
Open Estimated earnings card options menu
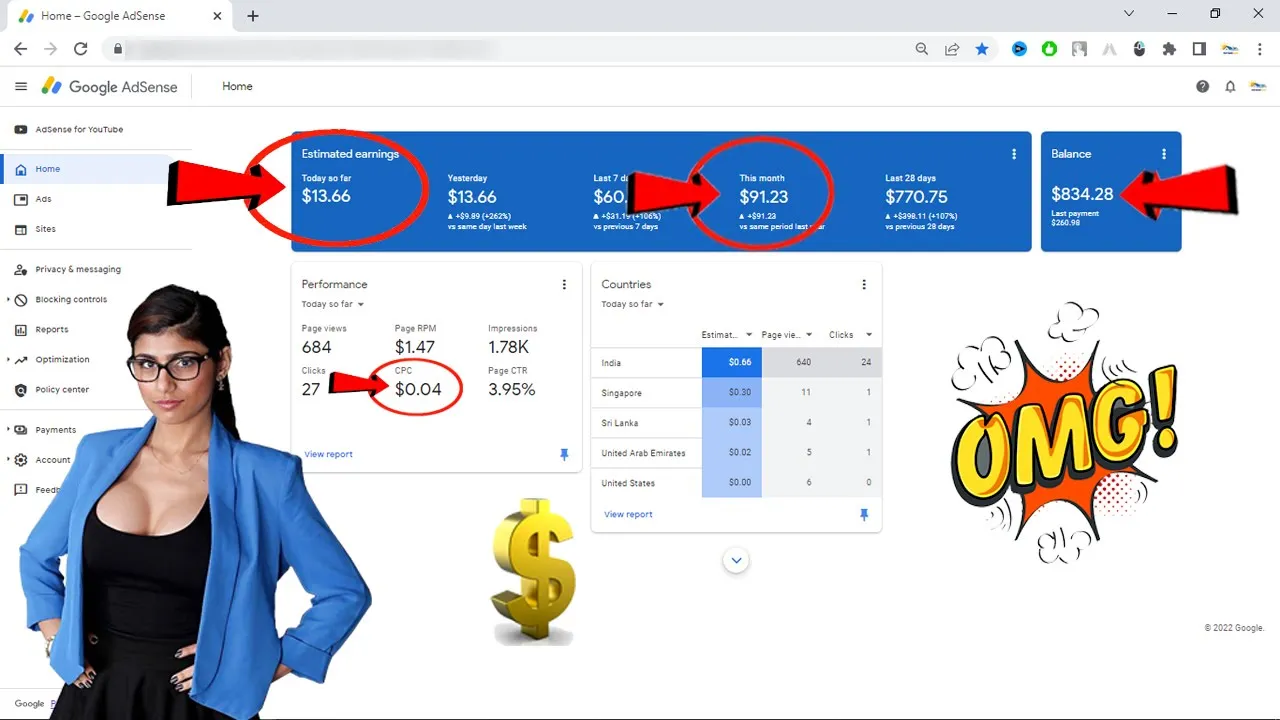coord(1014,154)
